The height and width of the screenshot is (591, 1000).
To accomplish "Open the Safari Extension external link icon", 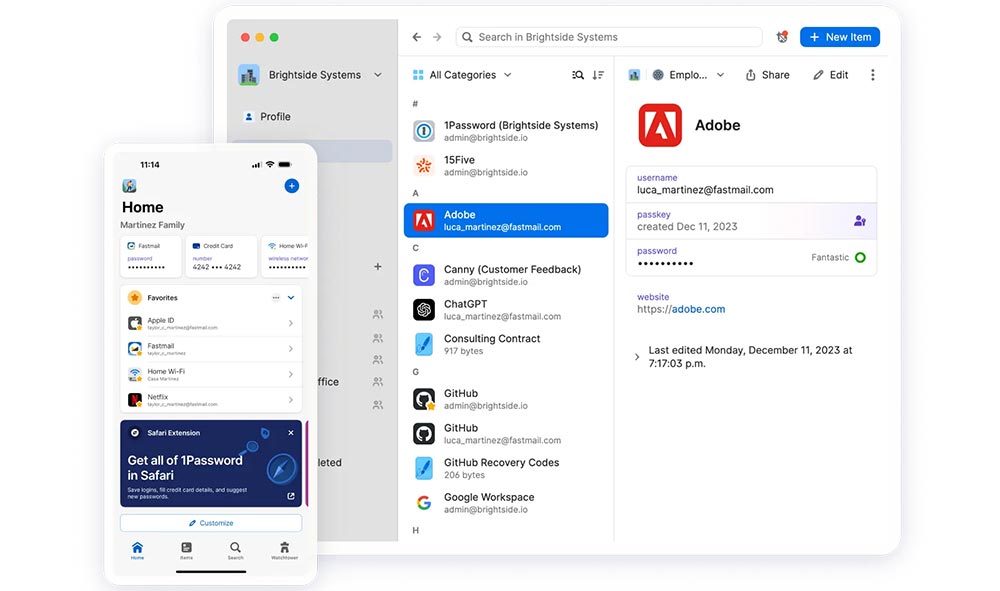I will pyautogui.click(x=291, y=496).
